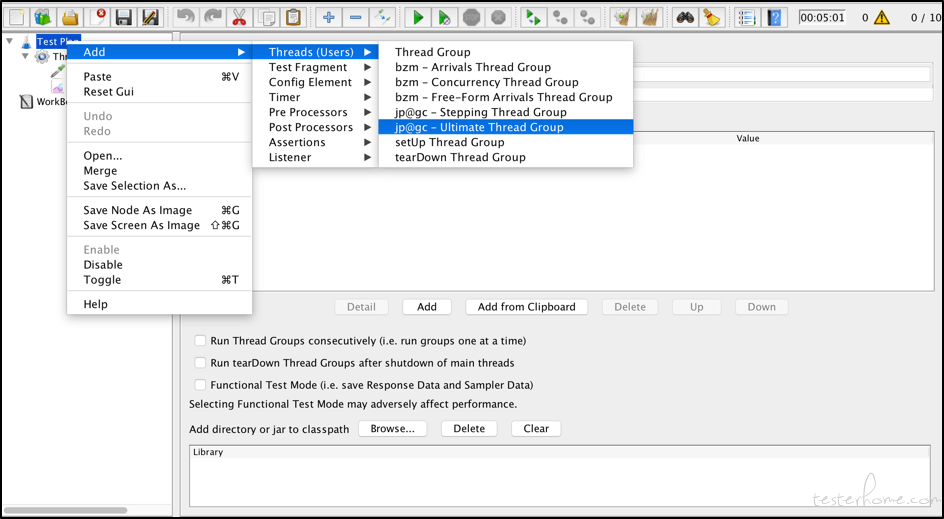Click the blue plus Expand All icon
This screenshot has height=519, width=944.
328,17
